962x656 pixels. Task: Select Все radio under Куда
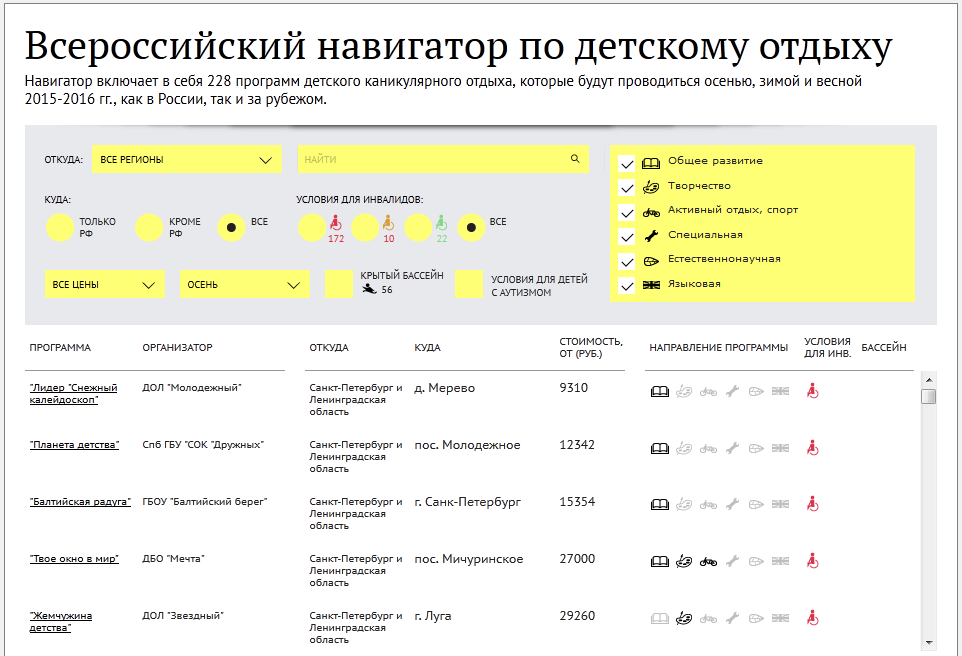coord(231,228)
